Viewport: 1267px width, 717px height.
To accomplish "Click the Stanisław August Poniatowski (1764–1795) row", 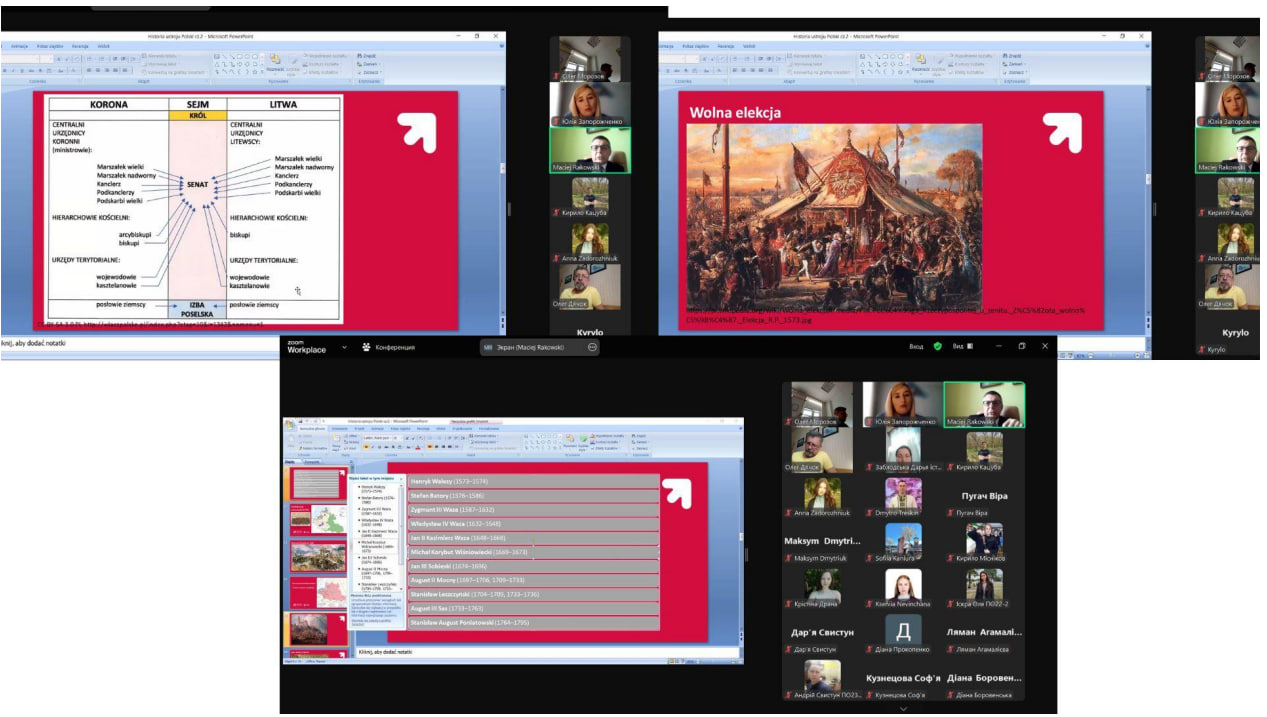I will pos(534,623).
